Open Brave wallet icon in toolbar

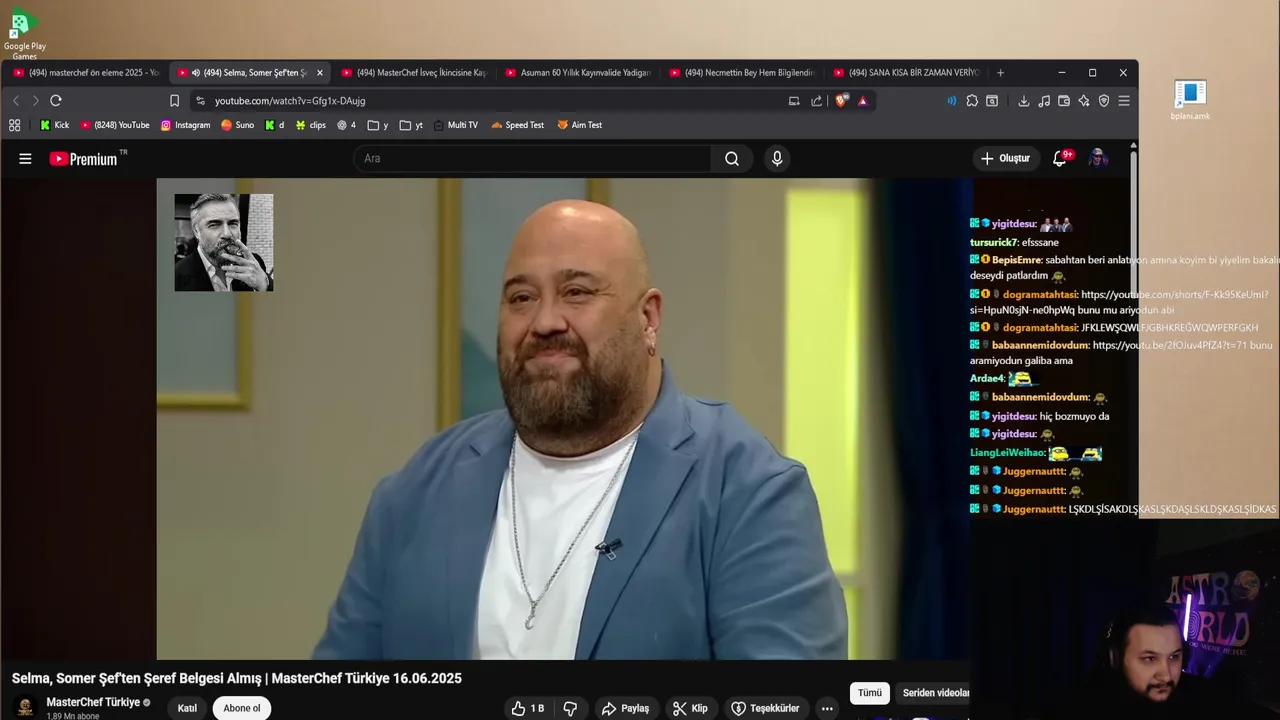[x=1064, y=101]
